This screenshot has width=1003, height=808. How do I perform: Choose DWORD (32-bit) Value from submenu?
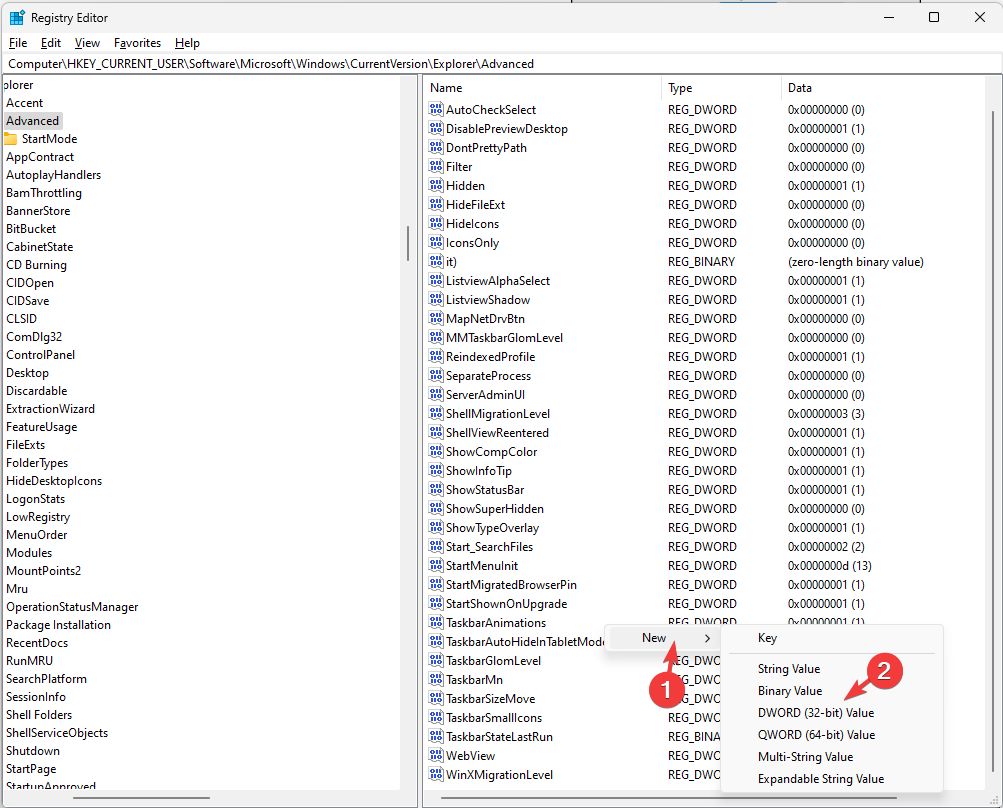tap(816, 713)
